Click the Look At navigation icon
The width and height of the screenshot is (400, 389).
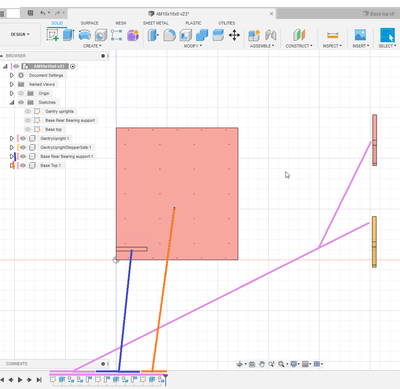point(252,364)
